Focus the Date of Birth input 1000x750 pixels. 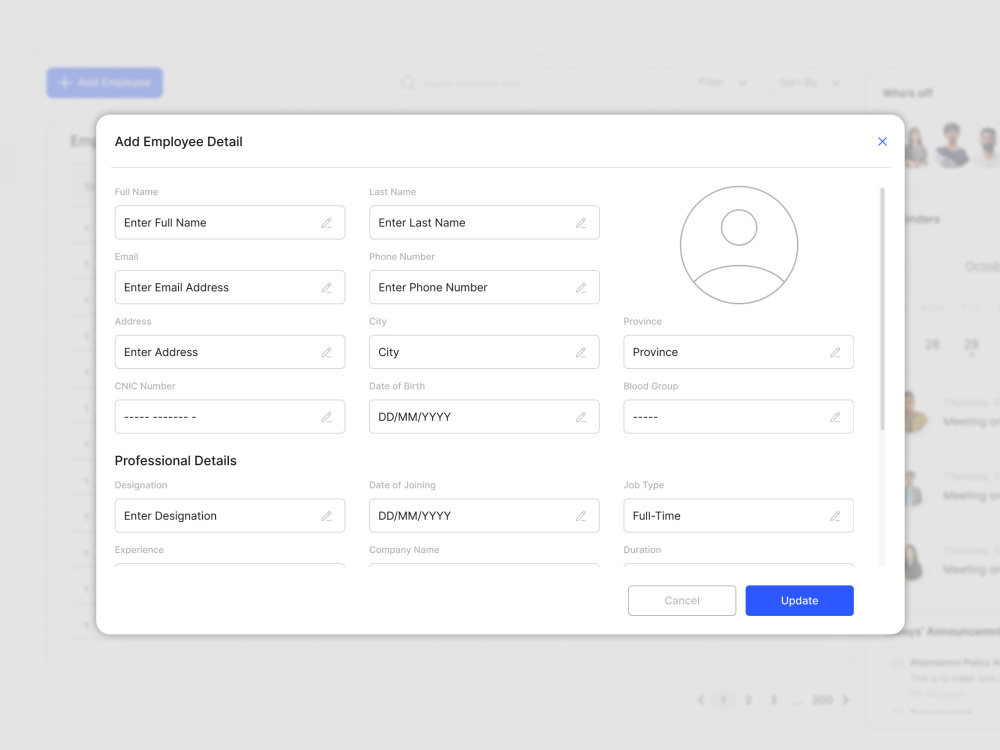pos(484,416)
